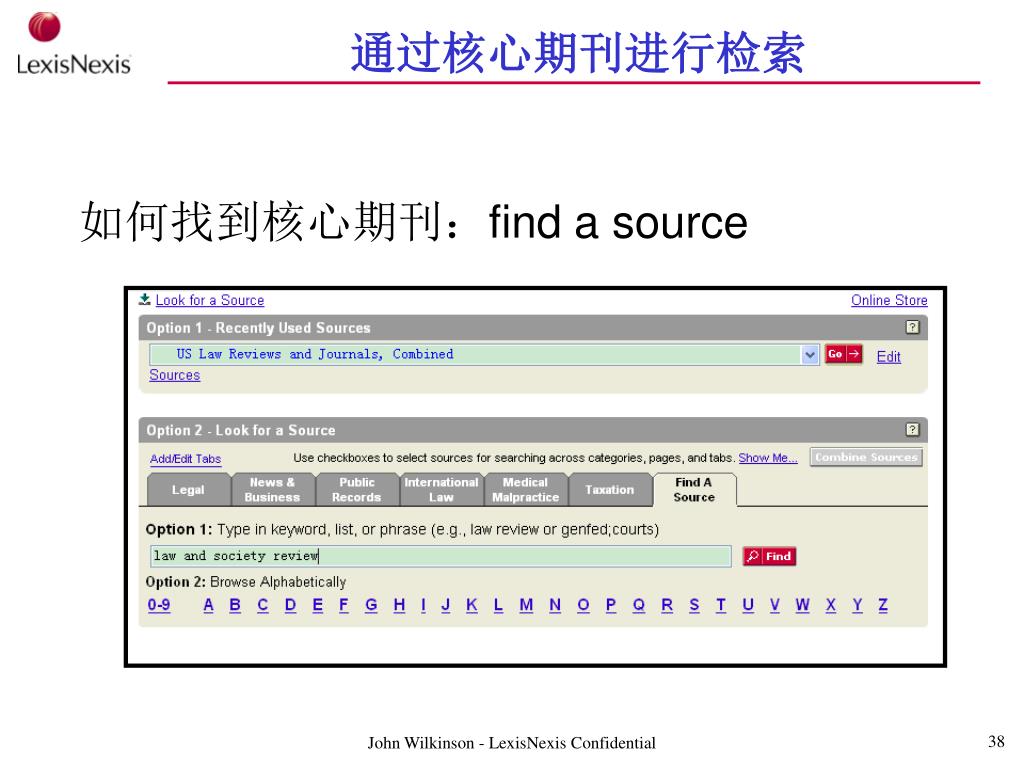Browse sources under letter N
Image resolution: width=1024 pixels, height=768 pixels.
[x=555, y=605]
